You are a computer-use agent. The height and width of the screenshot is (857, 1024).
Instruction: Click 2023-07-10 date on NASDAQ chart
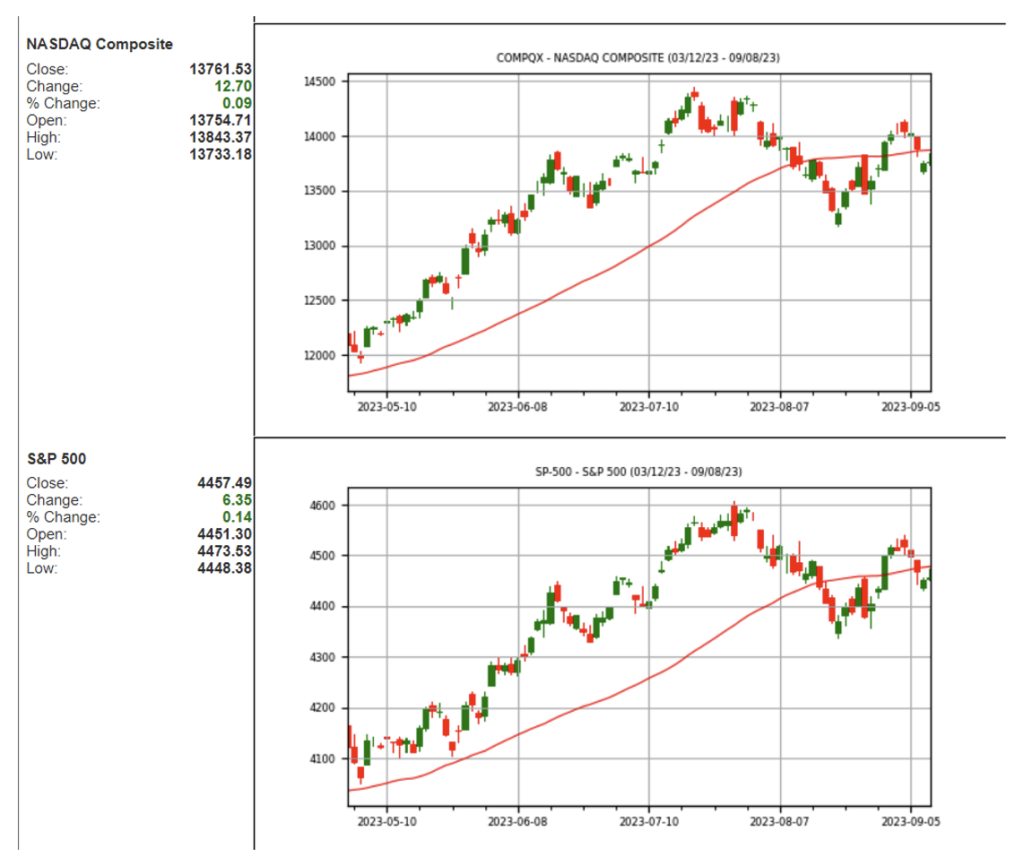pos(649,407)
